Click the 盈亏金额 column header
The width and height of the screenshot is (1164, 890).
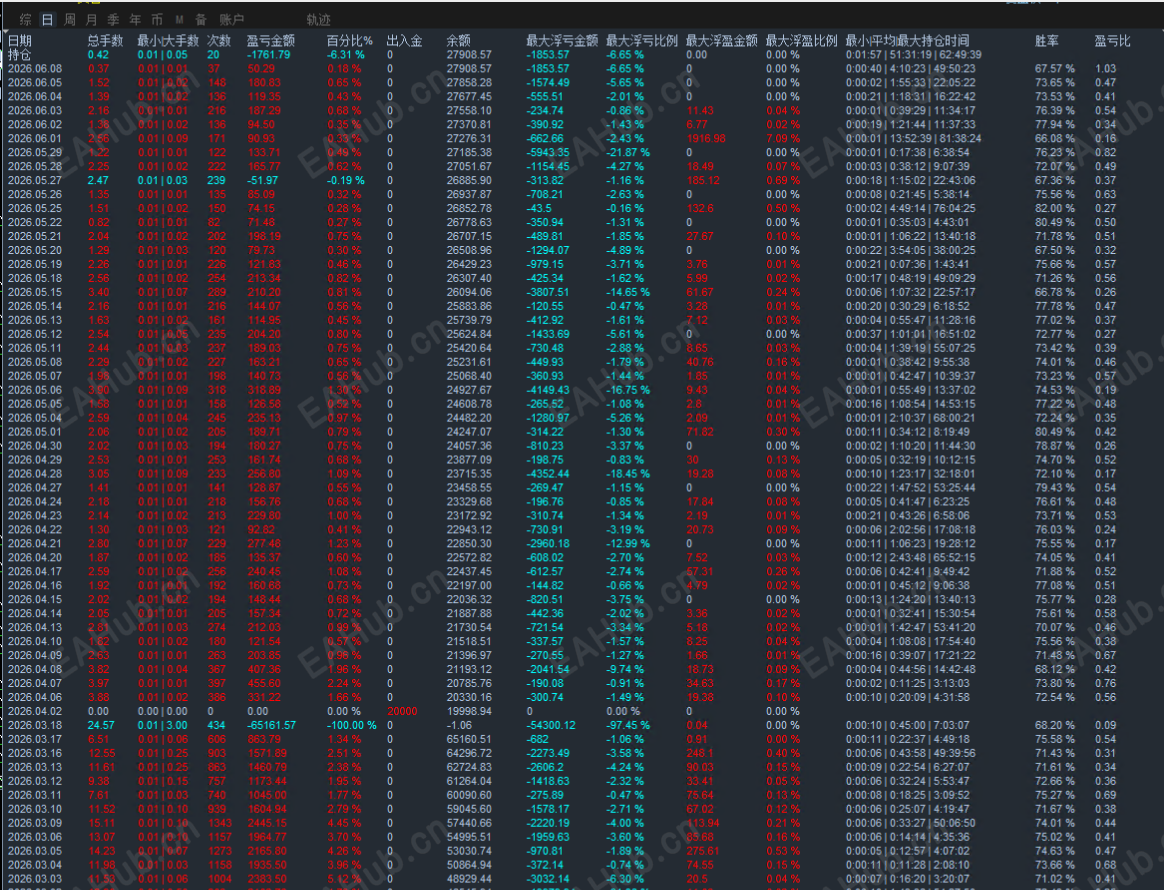tap(271, 41)
